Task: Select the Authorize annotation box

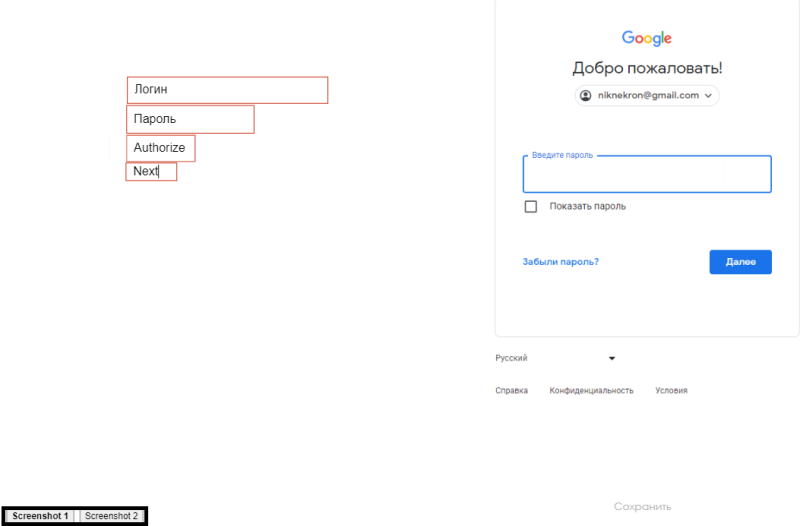Action: pos(160,148)
